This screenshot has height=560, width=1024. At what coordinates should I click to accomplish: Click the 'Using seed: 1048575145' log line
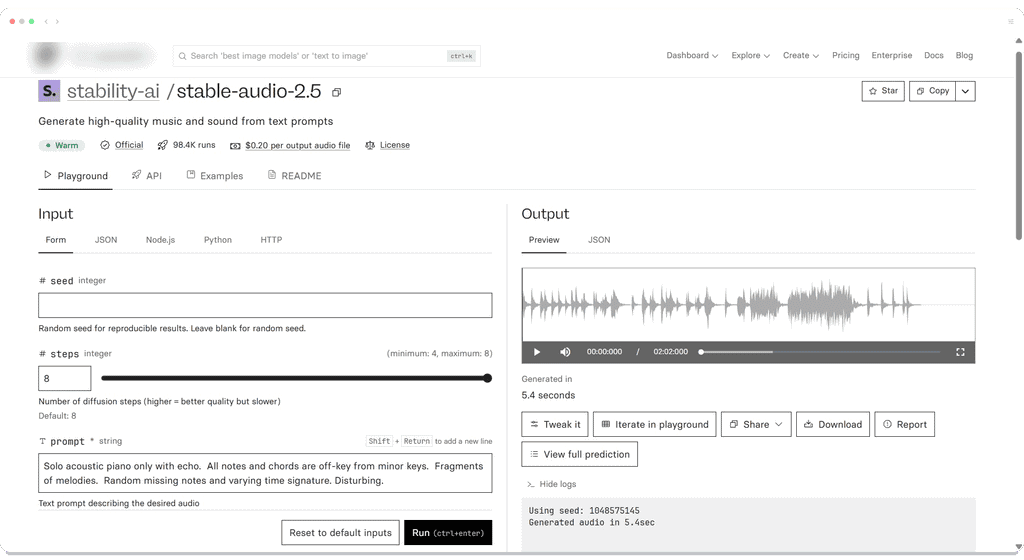click(584, 510)
